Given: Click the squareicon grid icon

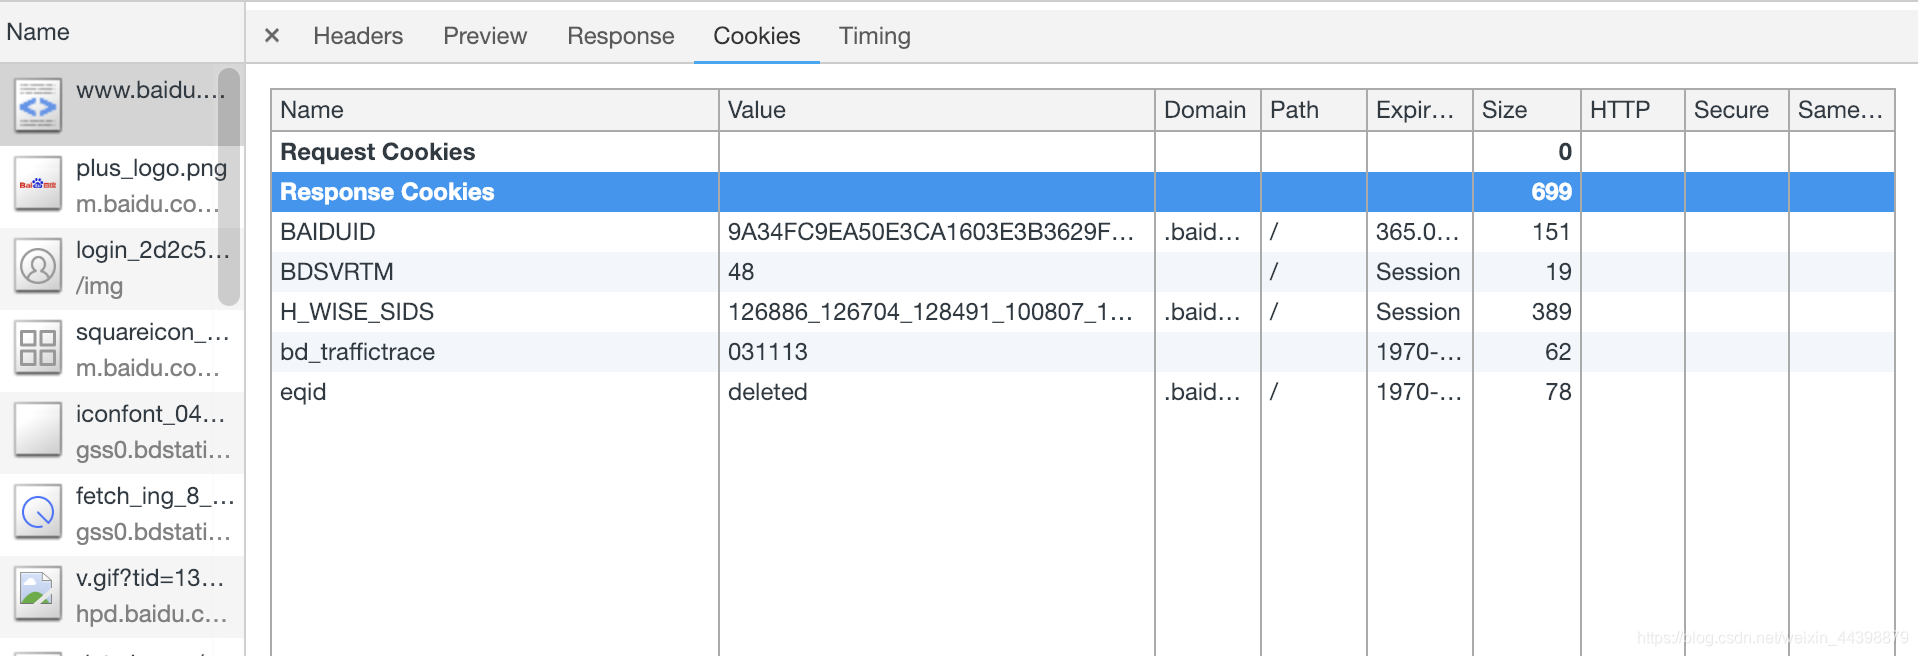Looking at the screenshot, I should pyautogui.click(x=38, y=349).
